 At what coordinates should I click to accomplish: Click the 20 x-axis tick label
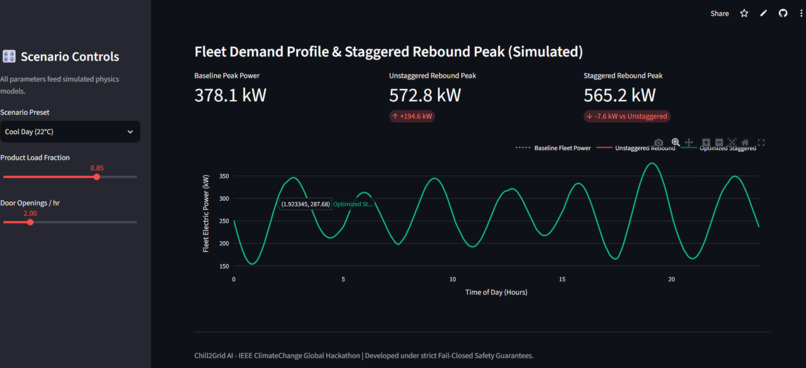point(671,279)
